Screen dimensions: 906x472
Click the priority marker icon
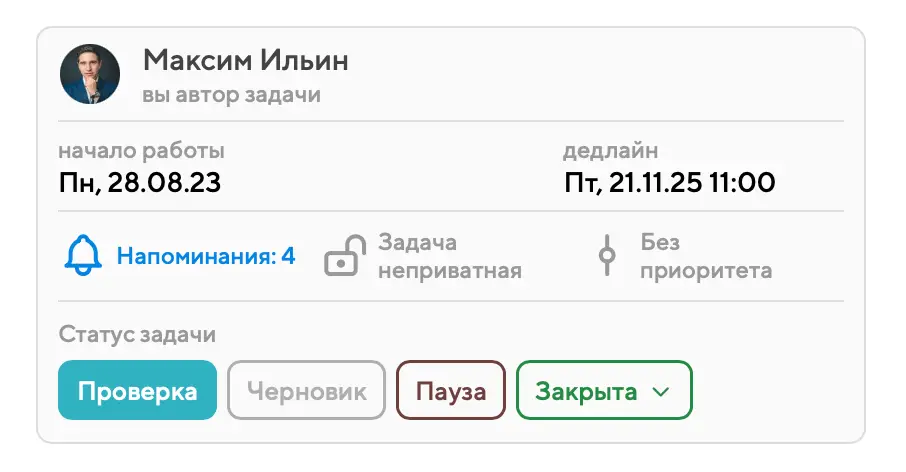point(606,256)
